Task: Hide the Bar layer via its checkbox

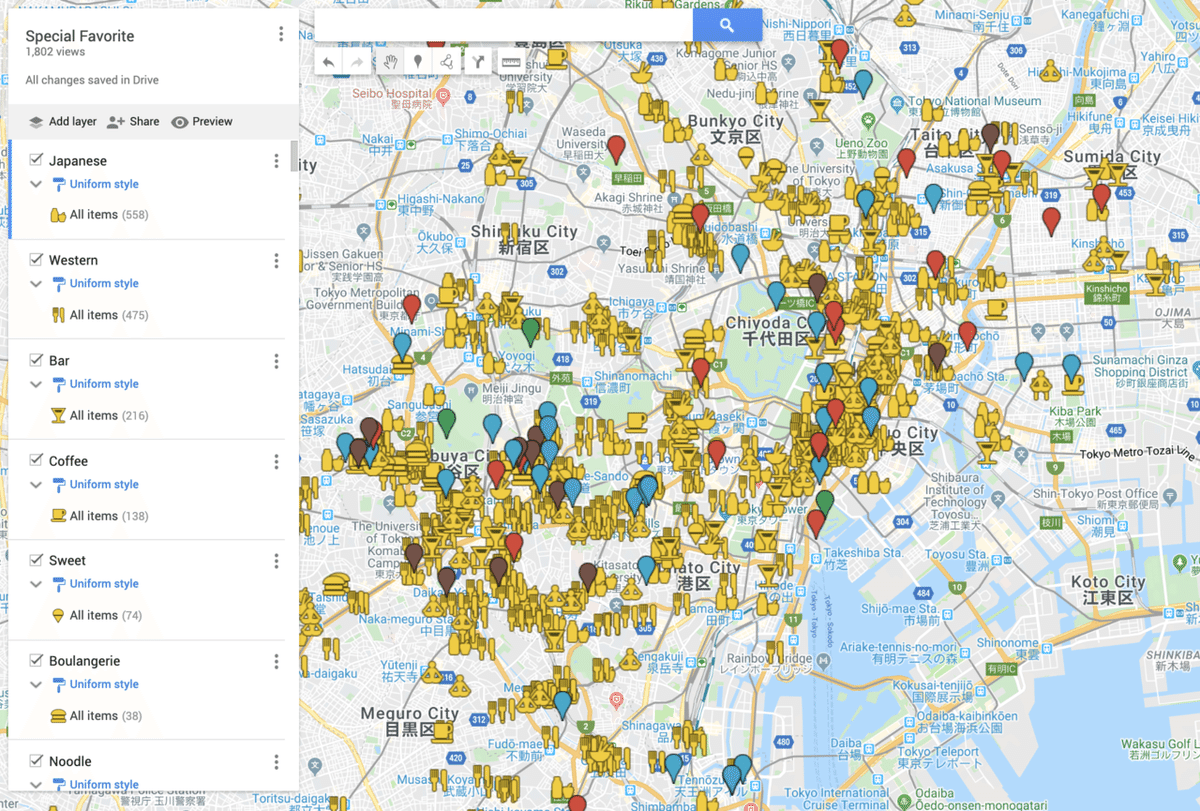Action: pyautogui.click(x=36, y=360)
